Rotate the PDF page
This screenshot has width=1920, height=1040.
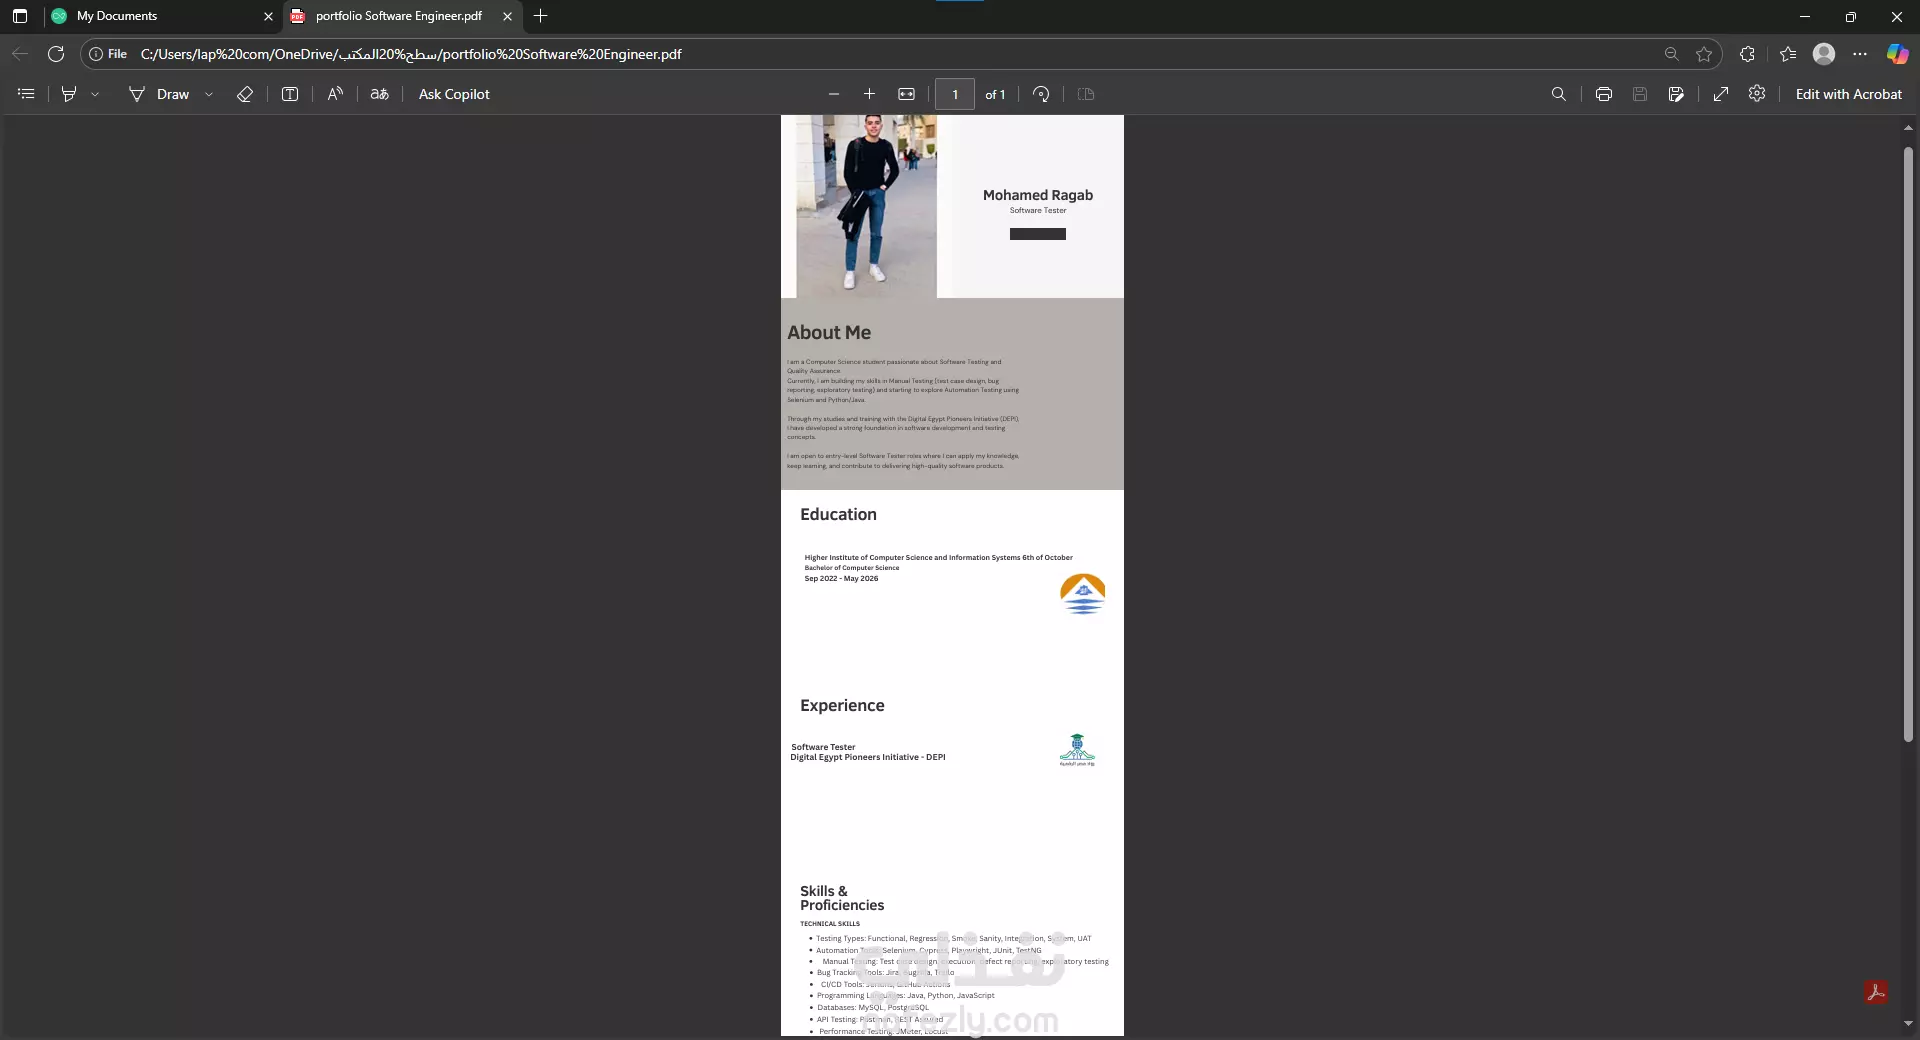(1041, 94)
